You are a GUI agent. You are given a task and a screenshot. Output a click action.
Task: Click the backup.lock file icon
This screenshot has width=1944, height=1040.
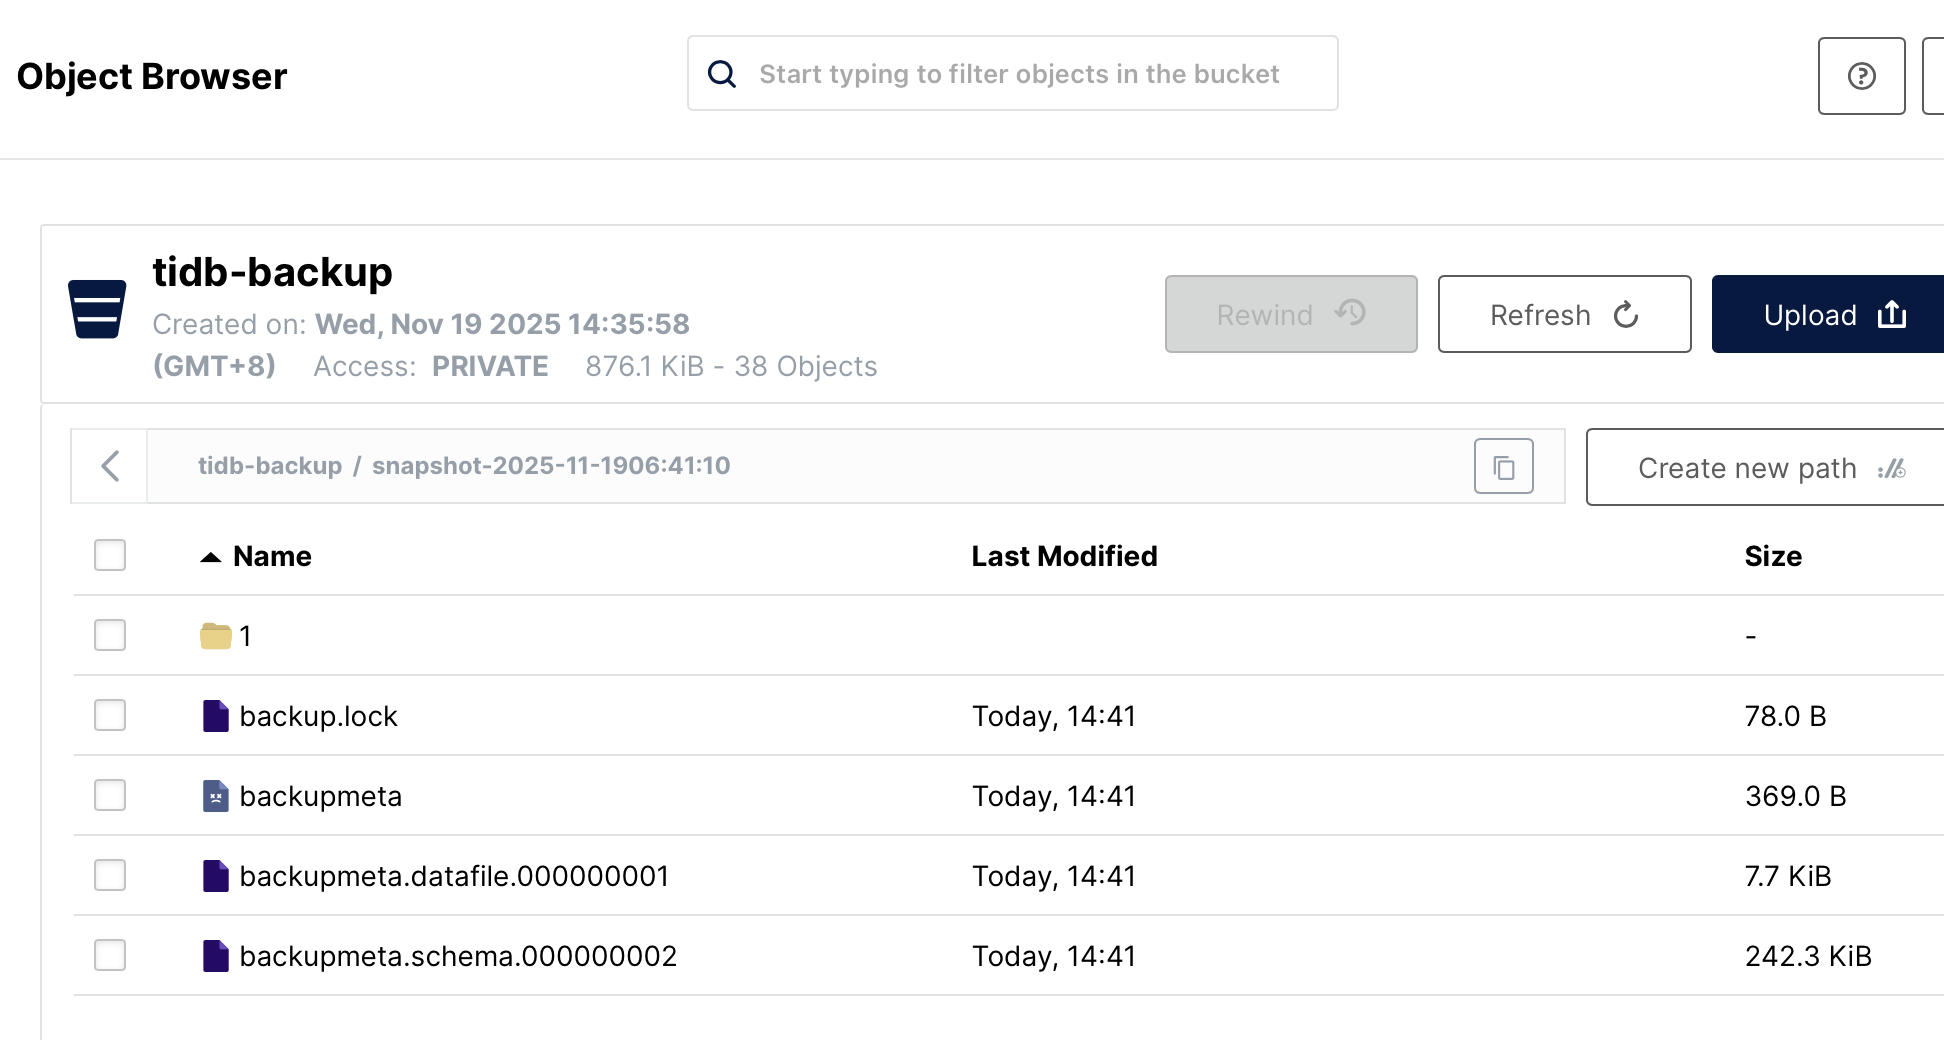[215, 716]
